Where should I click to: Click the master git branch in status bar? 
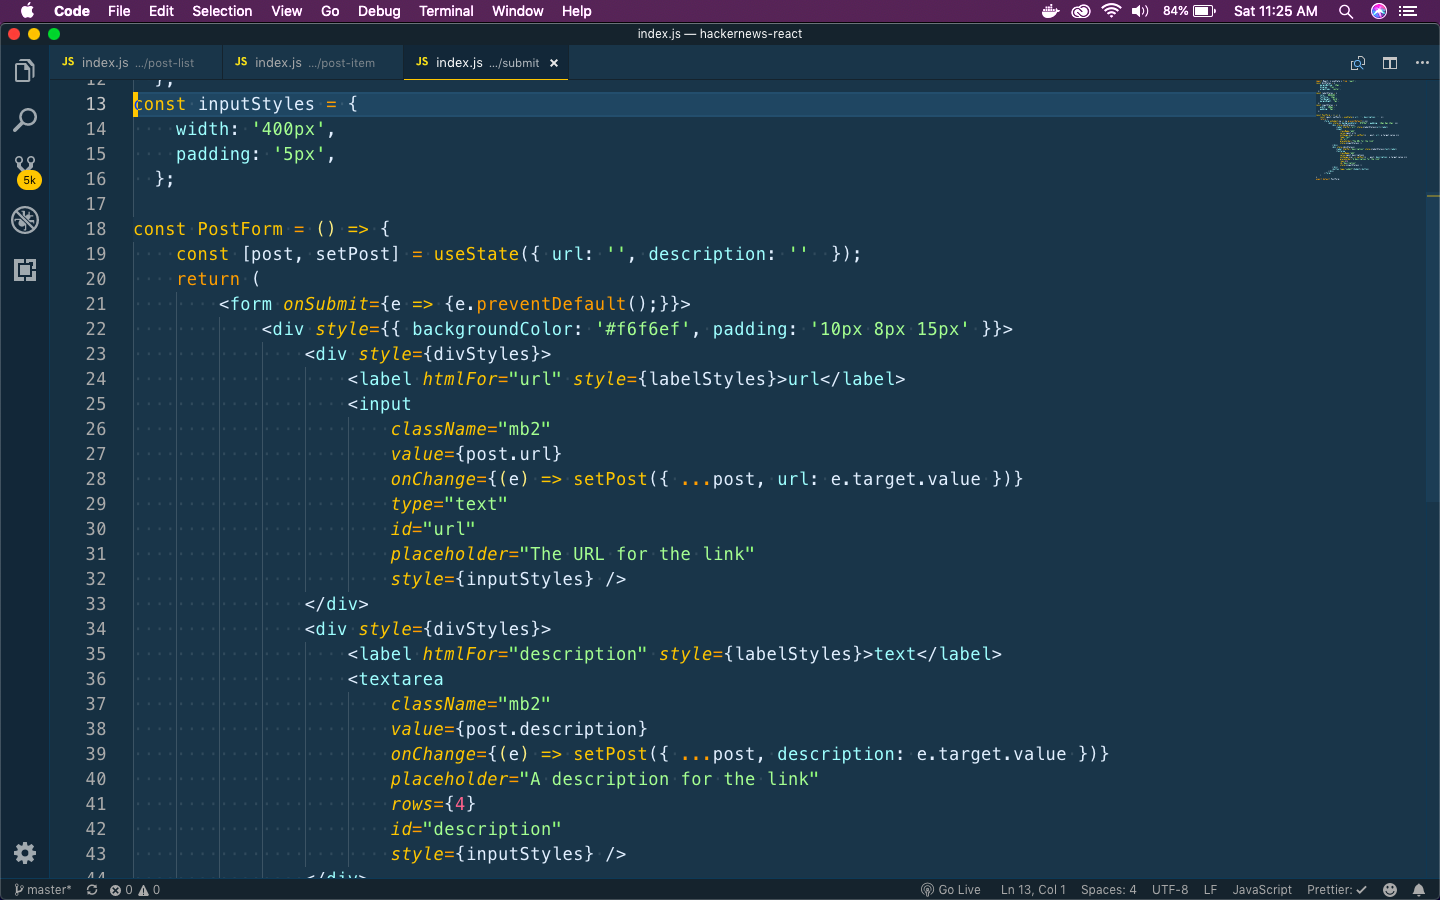tap(42, 890)
